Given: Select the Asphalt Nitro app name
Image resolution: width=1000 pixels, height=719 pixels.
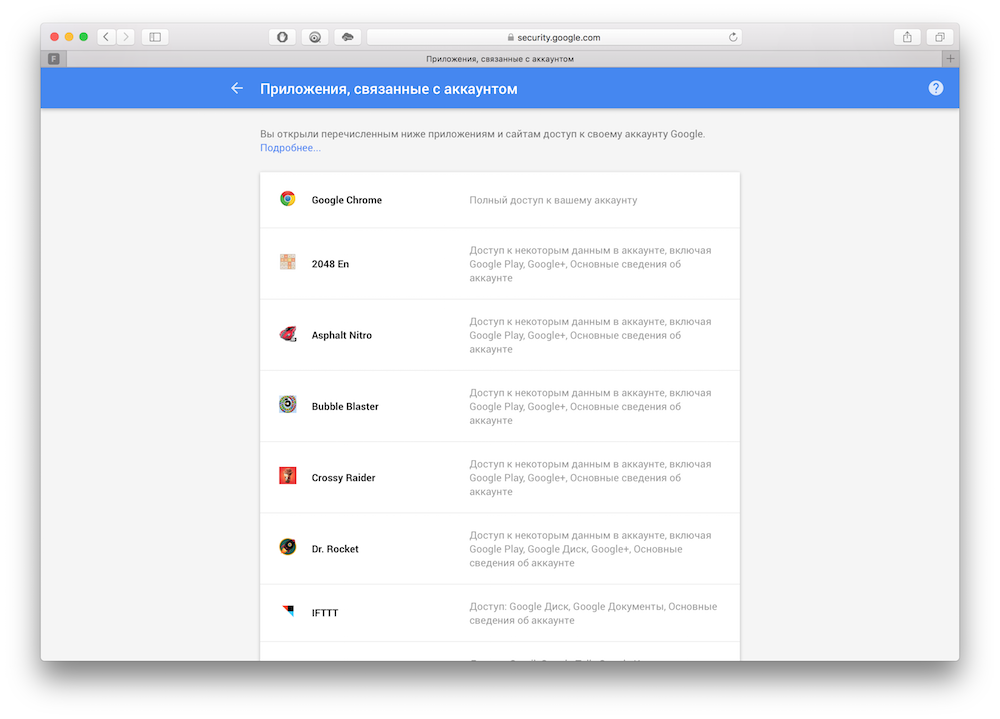Looking at the screenshot, I should pos(342,336).
